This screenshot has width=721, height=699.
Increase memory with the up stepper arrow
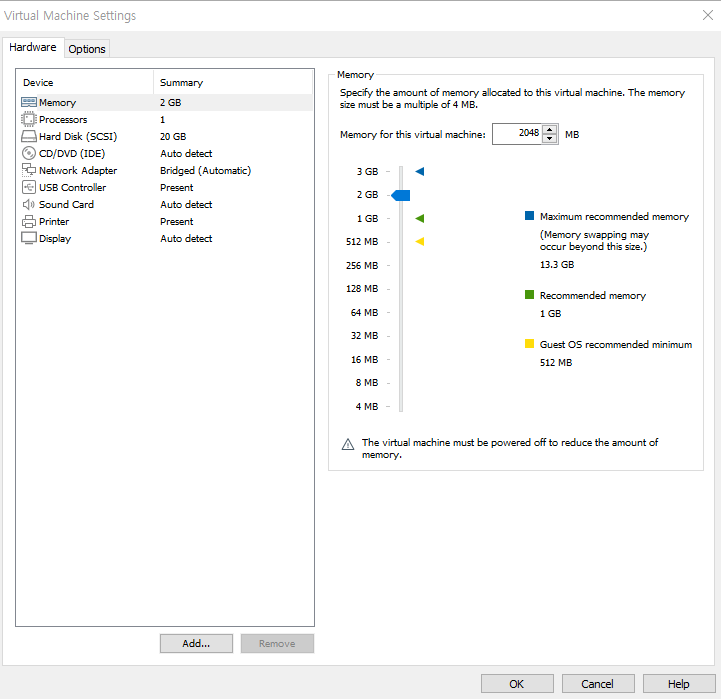coord(549,130)
